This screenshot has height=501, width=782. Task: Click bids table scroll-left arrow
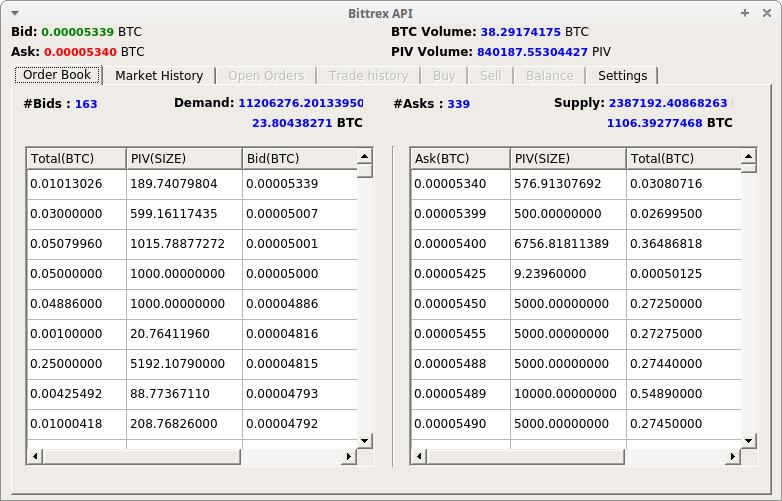pyautogui.click(x=35, y=456)
